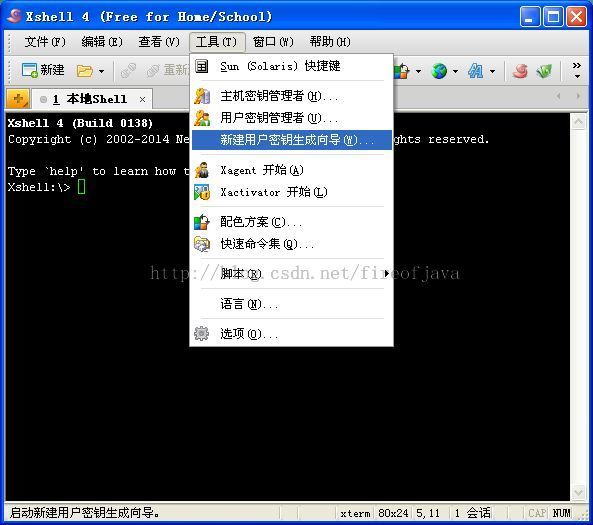Open 语言(N) from the menu

[x=291, y=304]
